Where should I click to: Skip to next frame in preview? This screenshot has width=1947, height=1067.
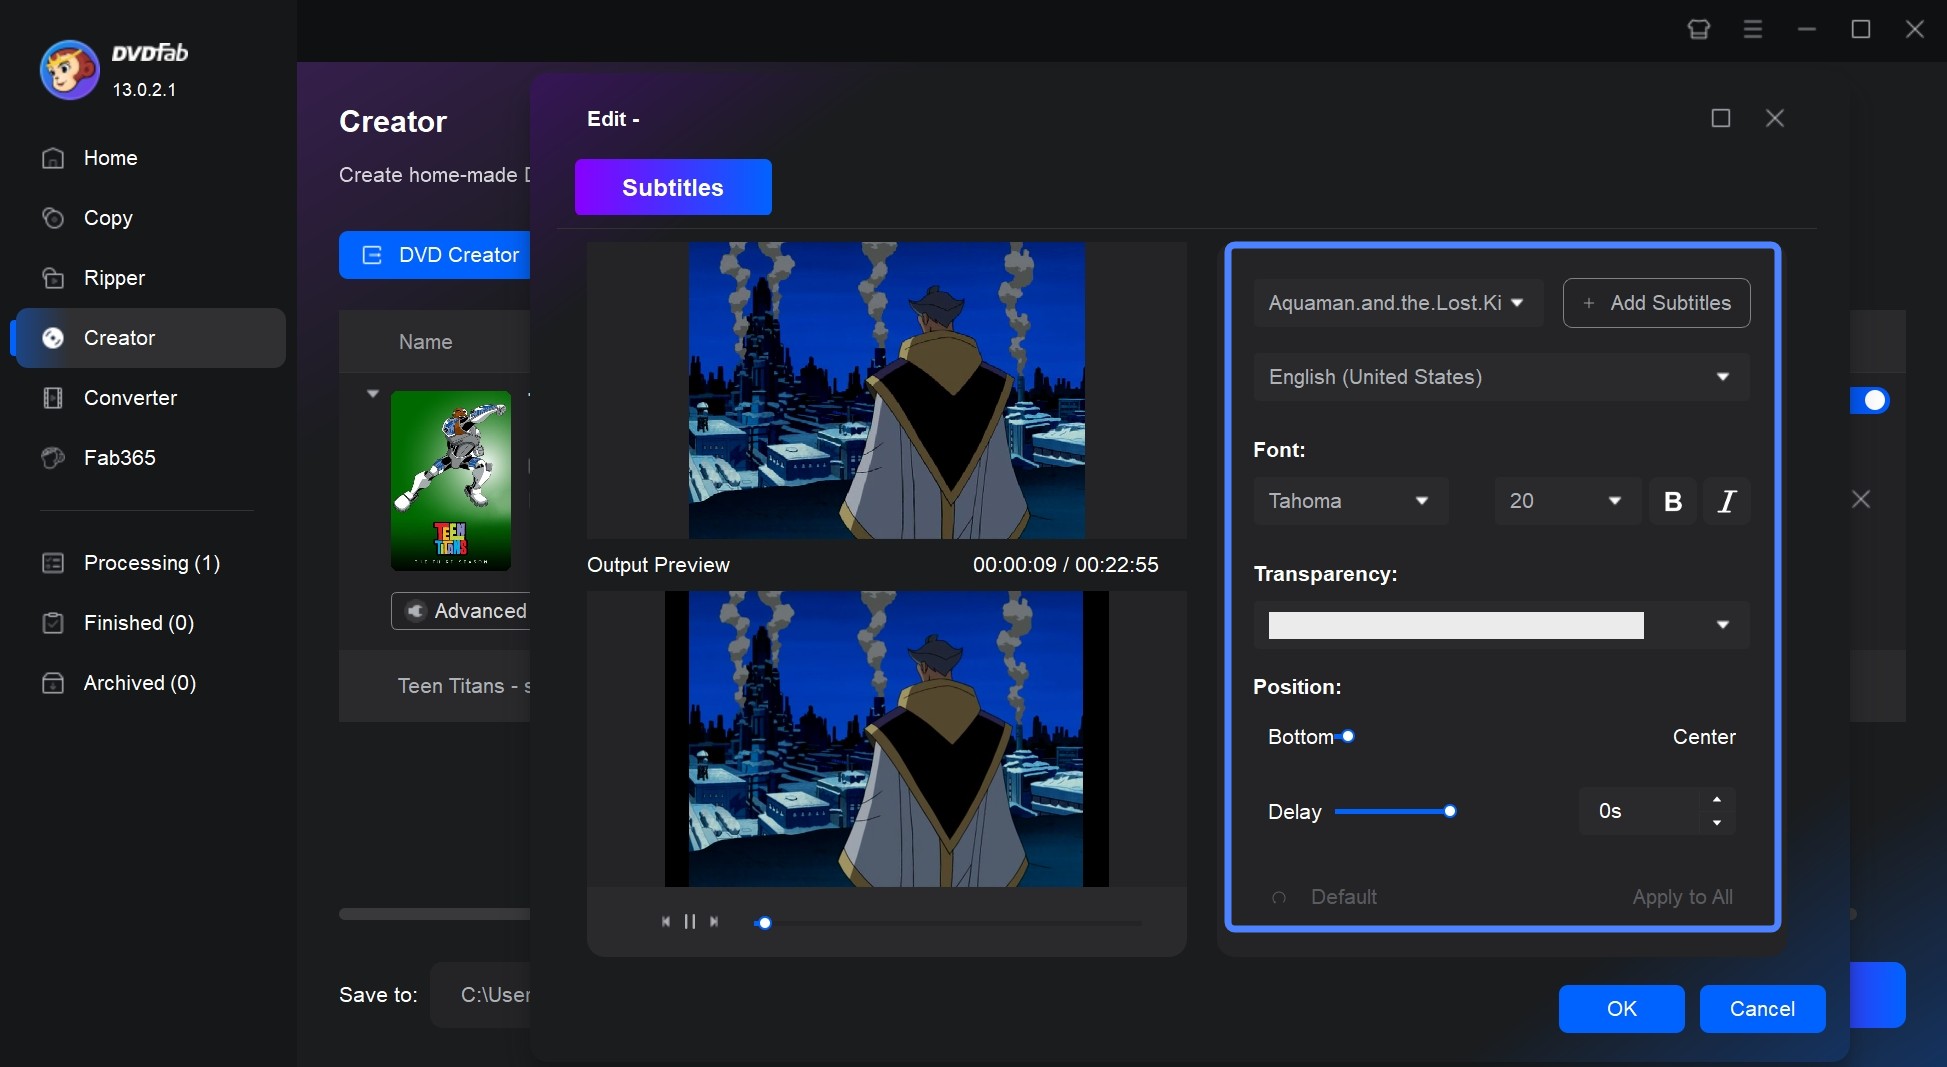point(714,922)
